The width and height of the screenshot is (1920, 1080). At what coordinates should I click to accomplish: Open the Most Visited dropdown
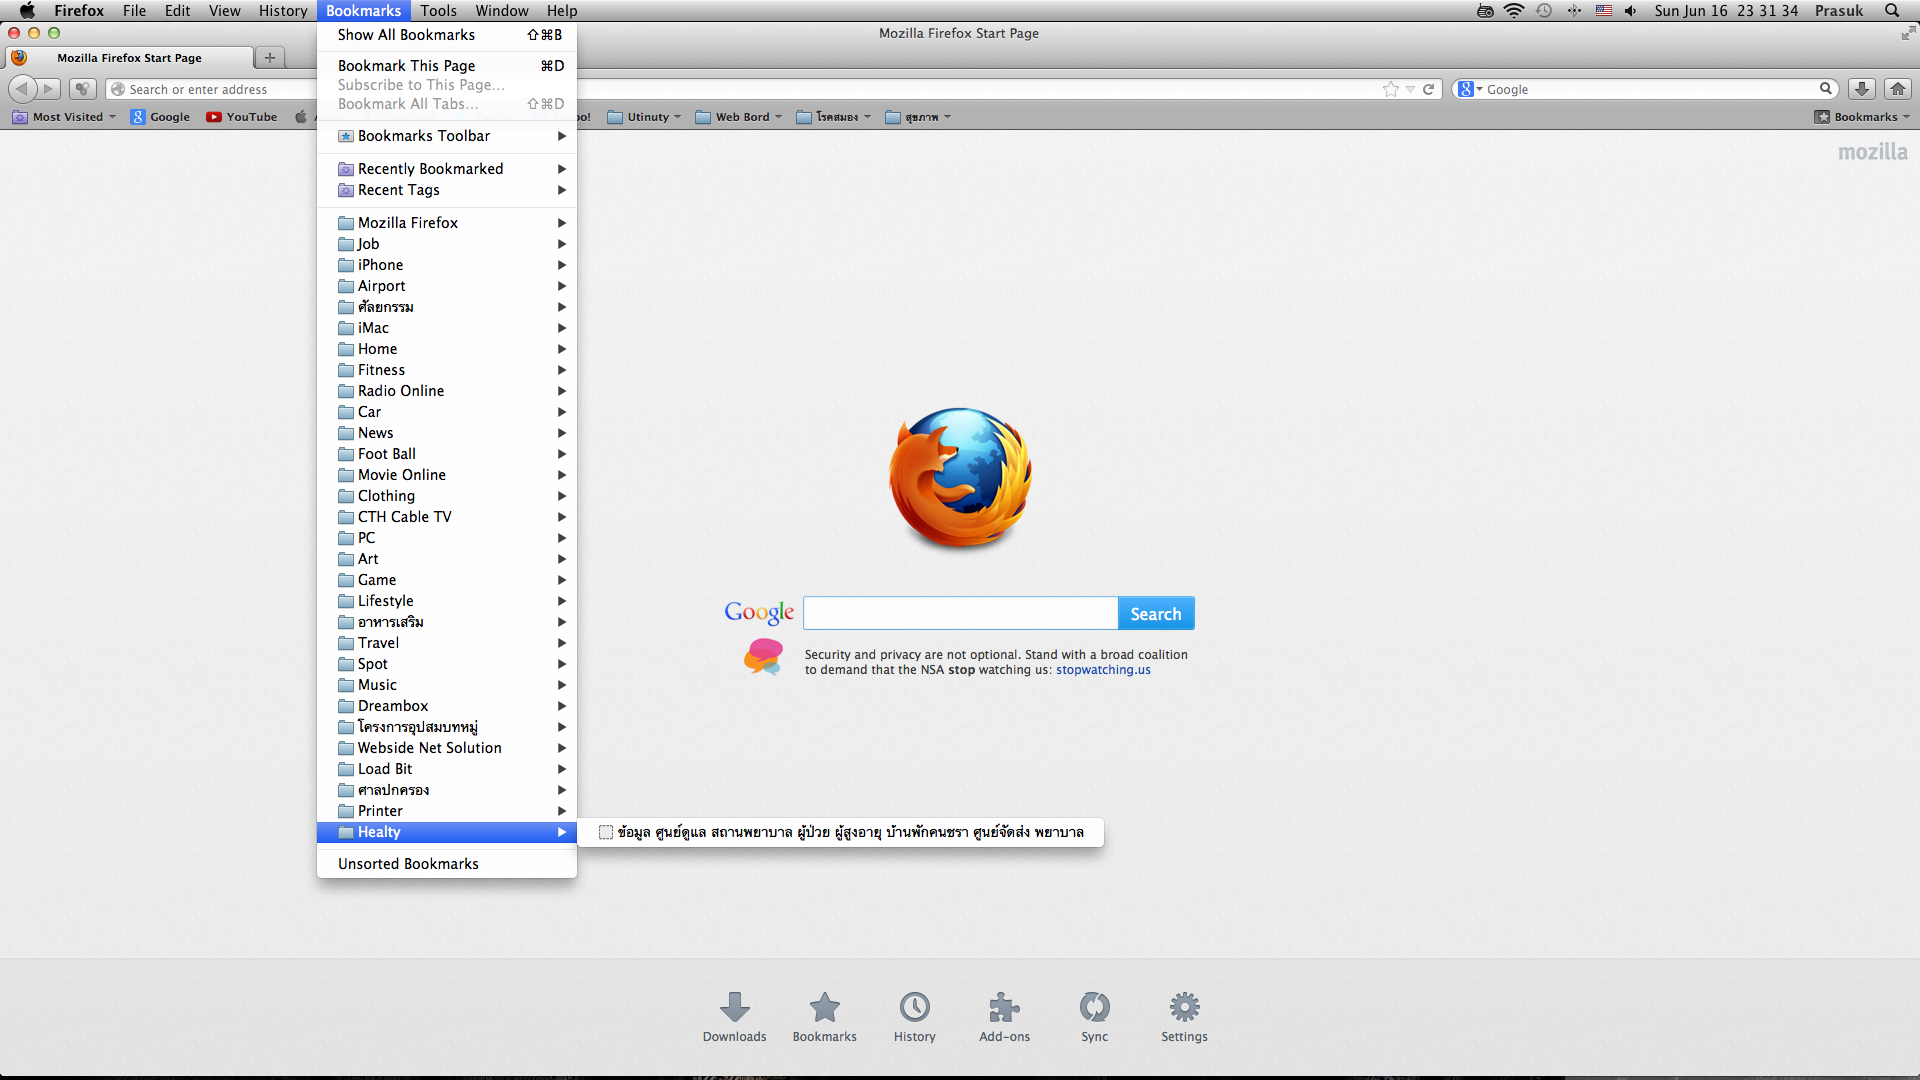(65, 117)
